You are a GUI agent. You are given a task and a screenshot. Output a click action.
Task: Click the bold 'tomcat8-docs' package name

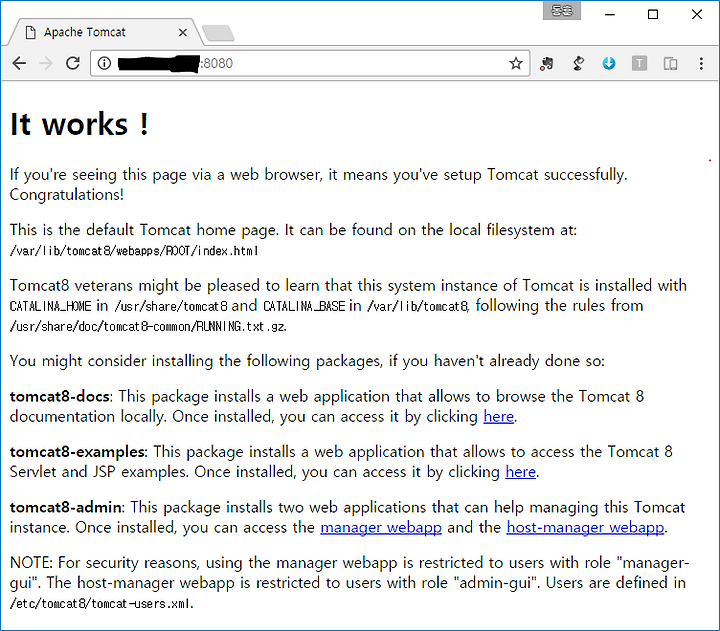pos(60,396)
